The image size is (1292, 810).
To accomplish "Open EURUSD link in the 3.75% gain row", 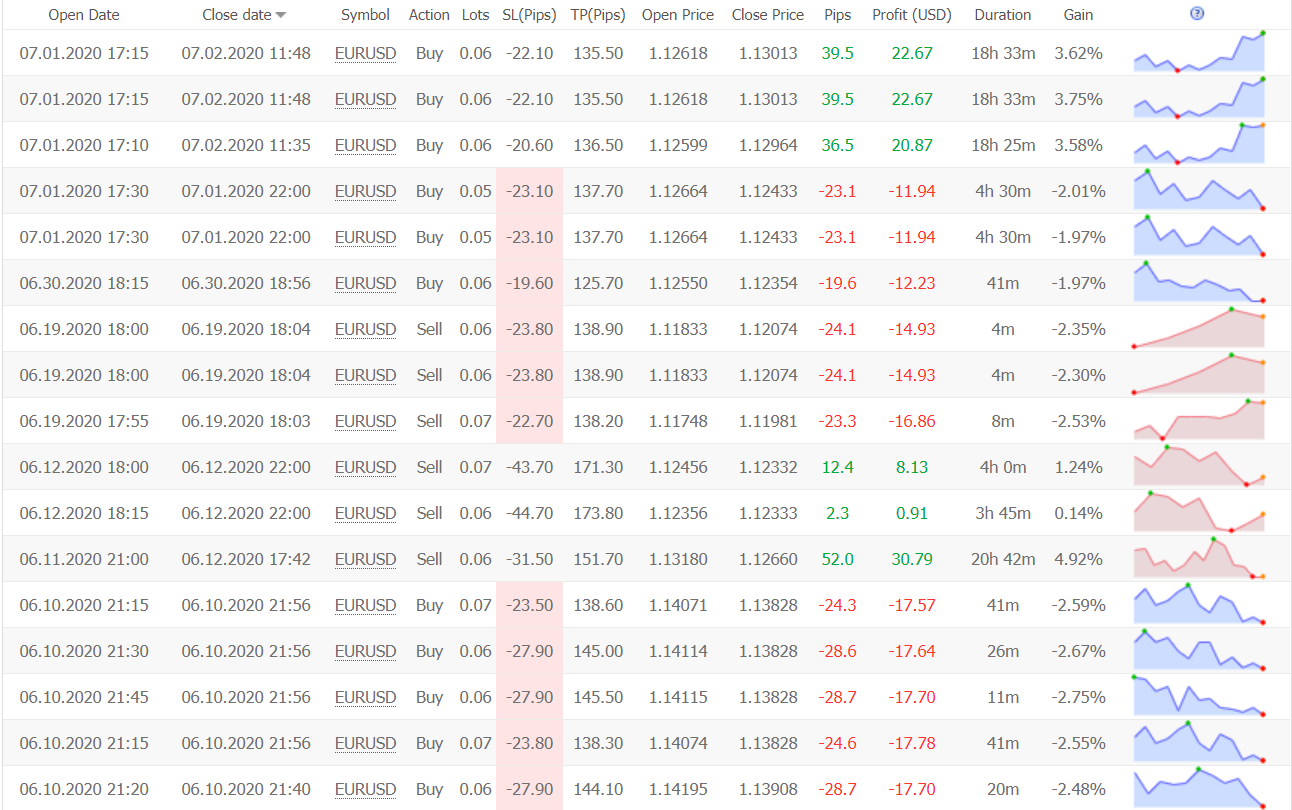I will (365, 99).
